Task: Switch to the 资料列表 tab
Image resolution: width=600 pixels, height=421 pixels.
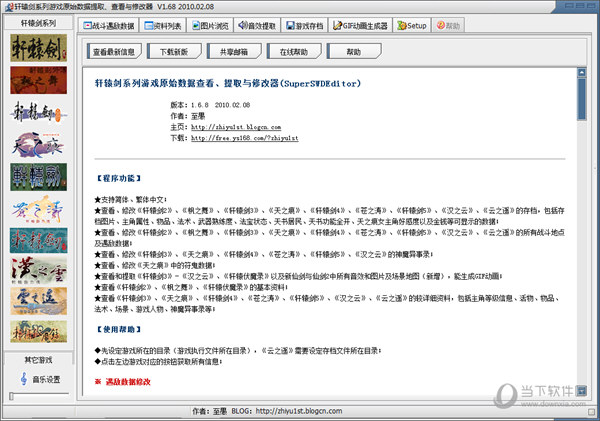Action: [163, 26]
